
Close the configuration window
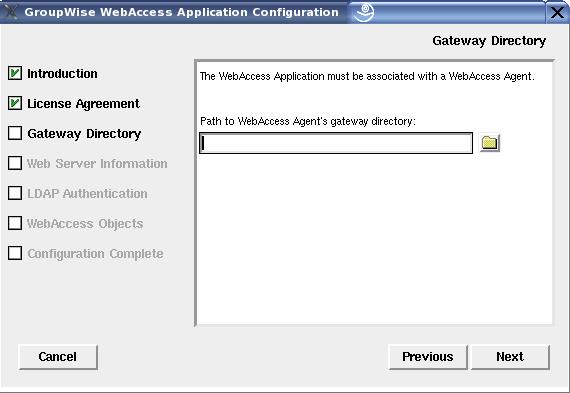point(557,12)
